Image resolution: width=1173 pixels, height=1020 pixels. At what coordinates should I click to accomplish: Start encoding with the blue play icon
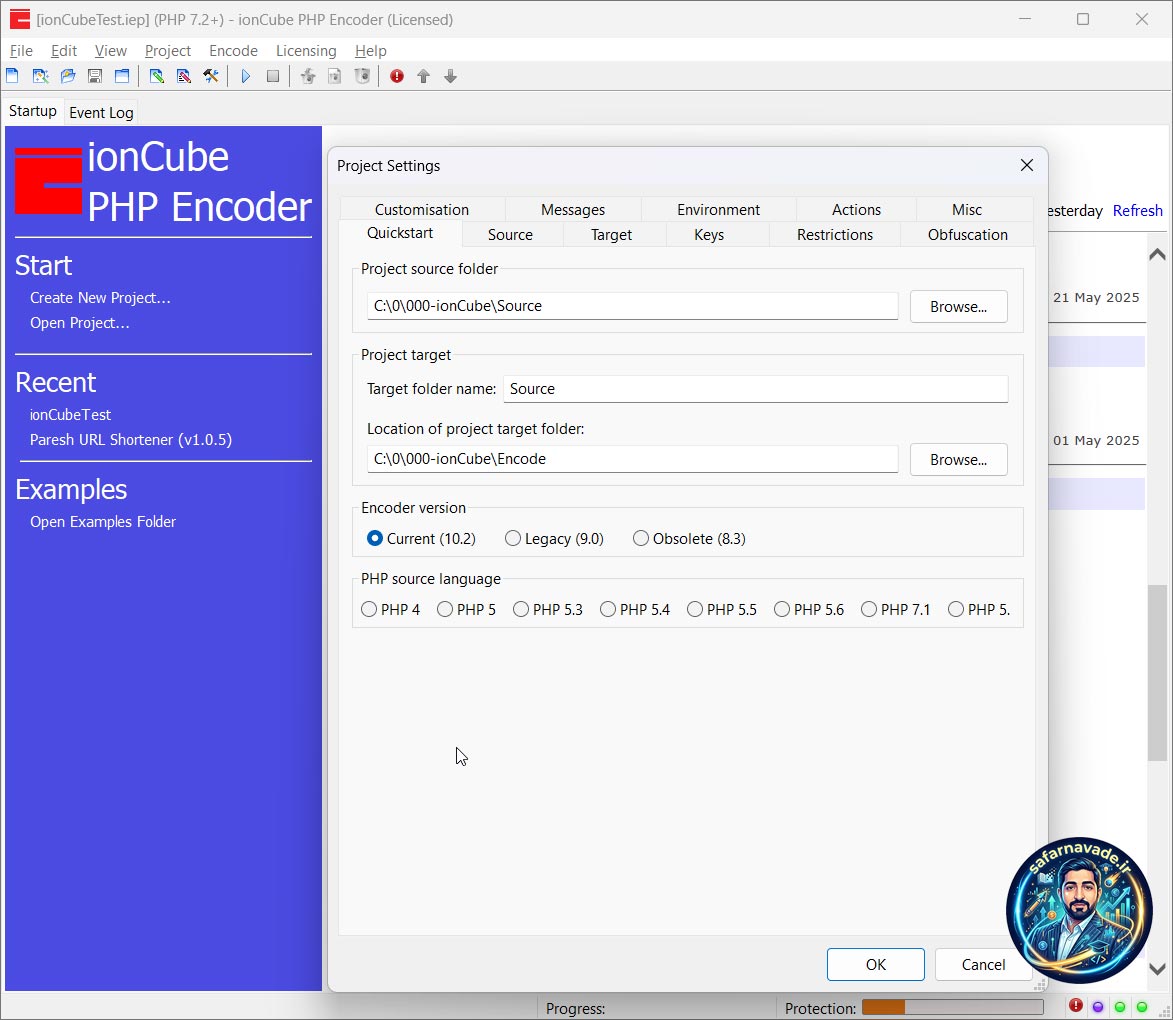pos(245,76)
